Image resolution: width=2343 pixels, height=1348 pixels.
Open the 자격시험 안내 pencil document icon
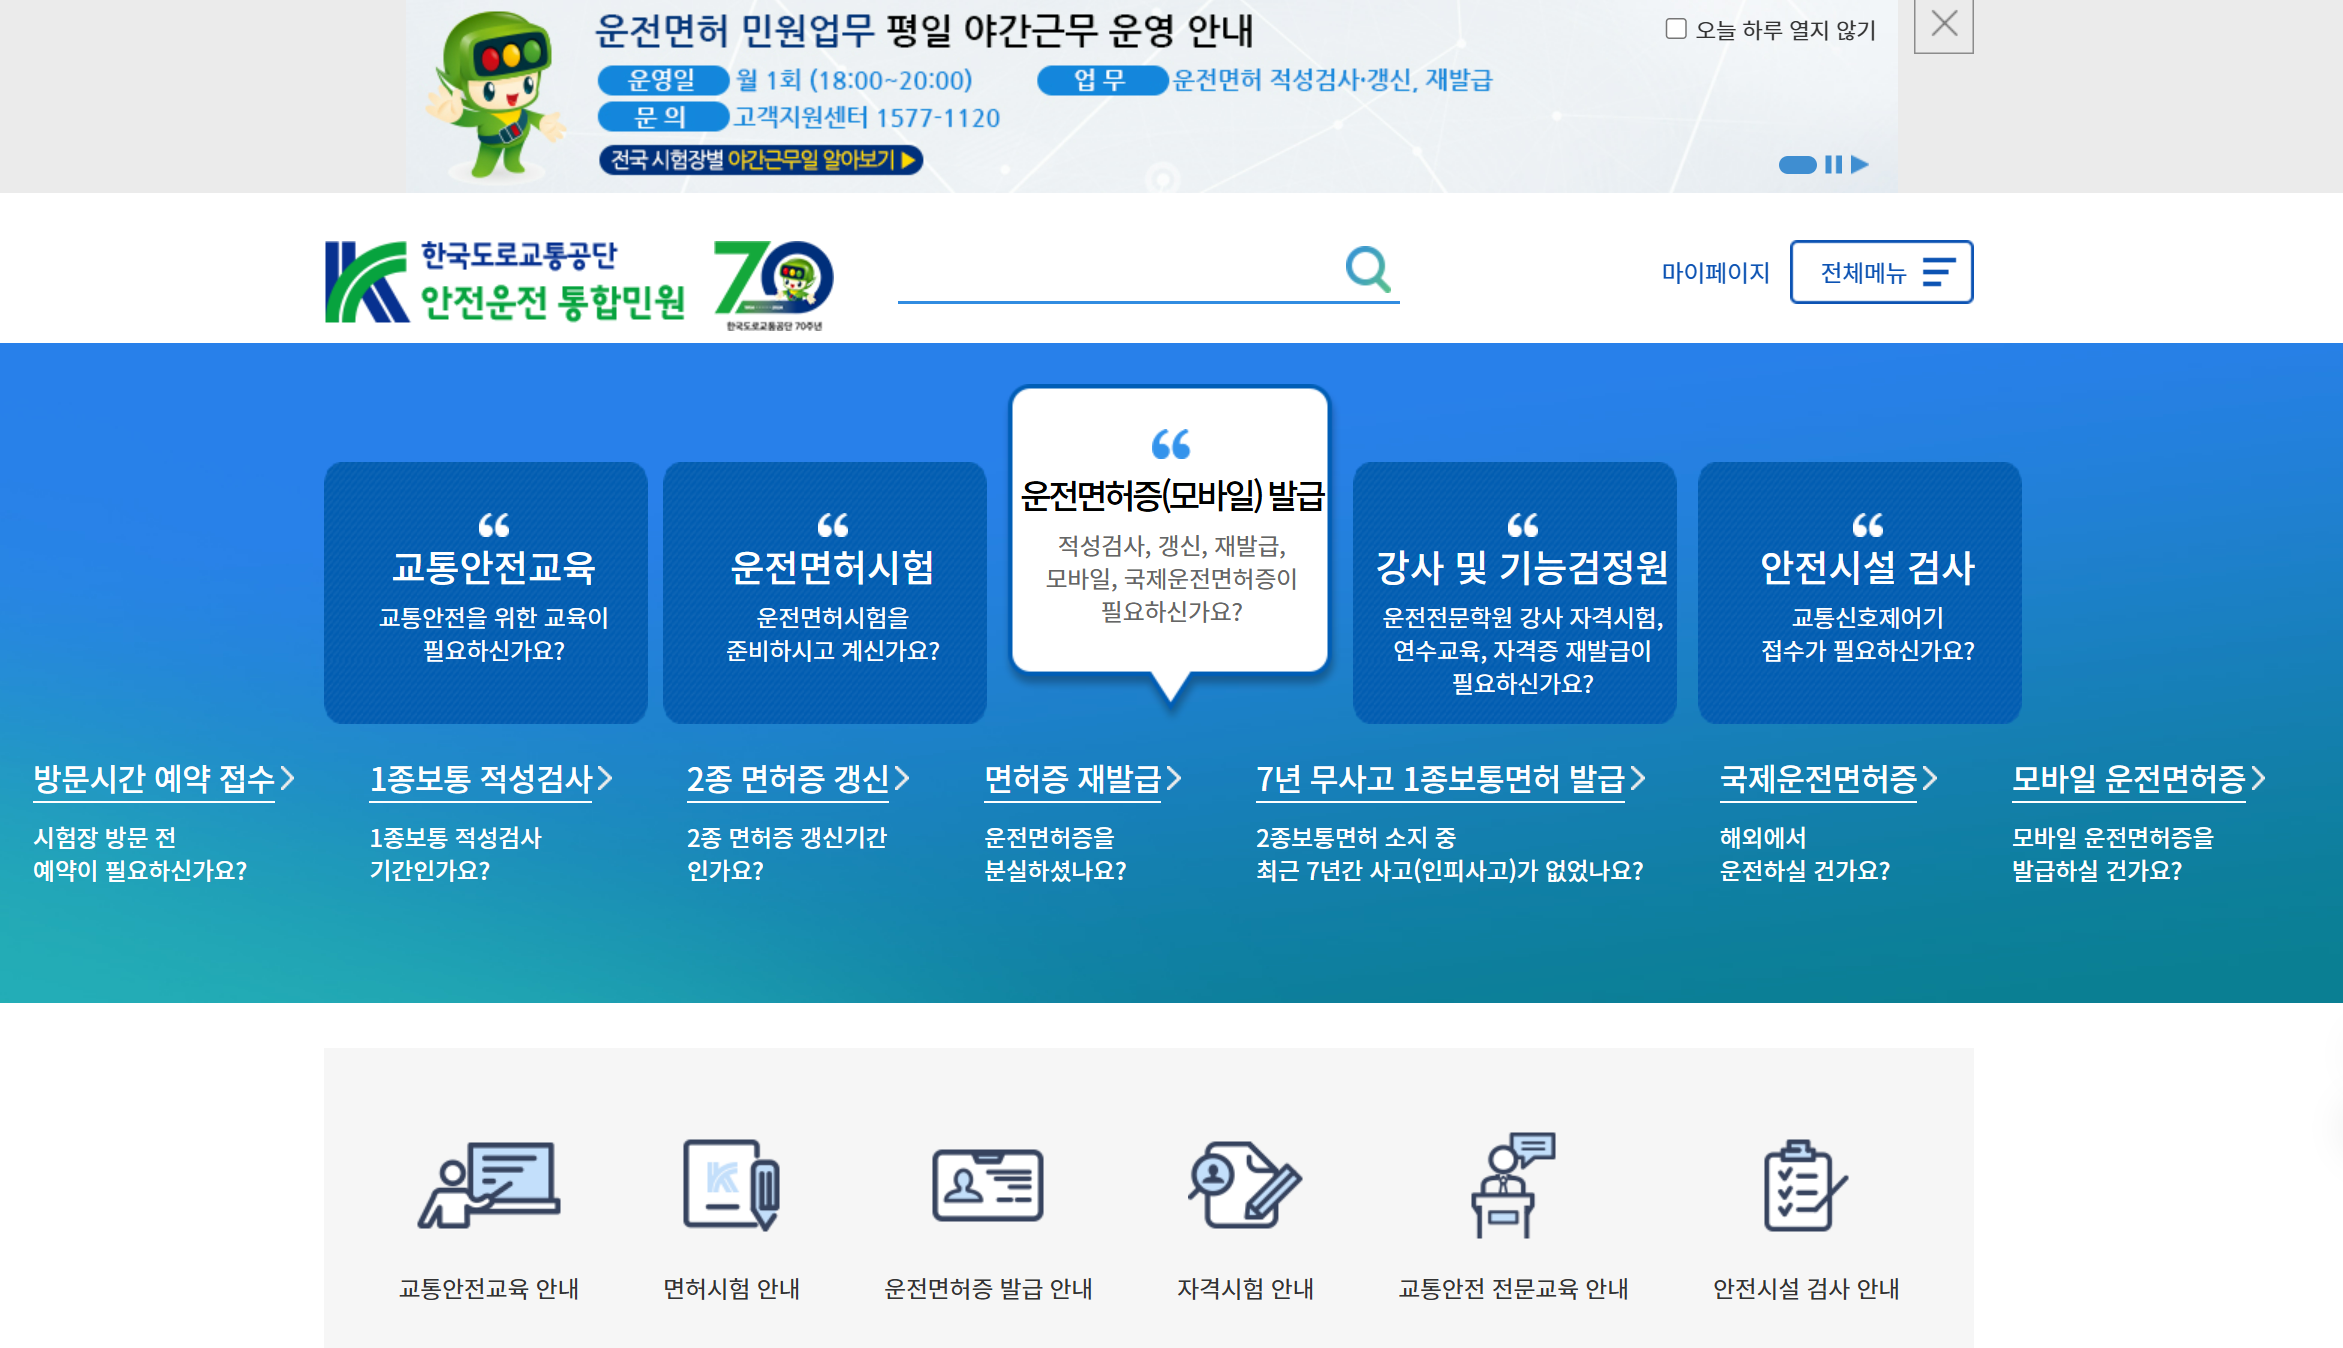(1245, 1185)
